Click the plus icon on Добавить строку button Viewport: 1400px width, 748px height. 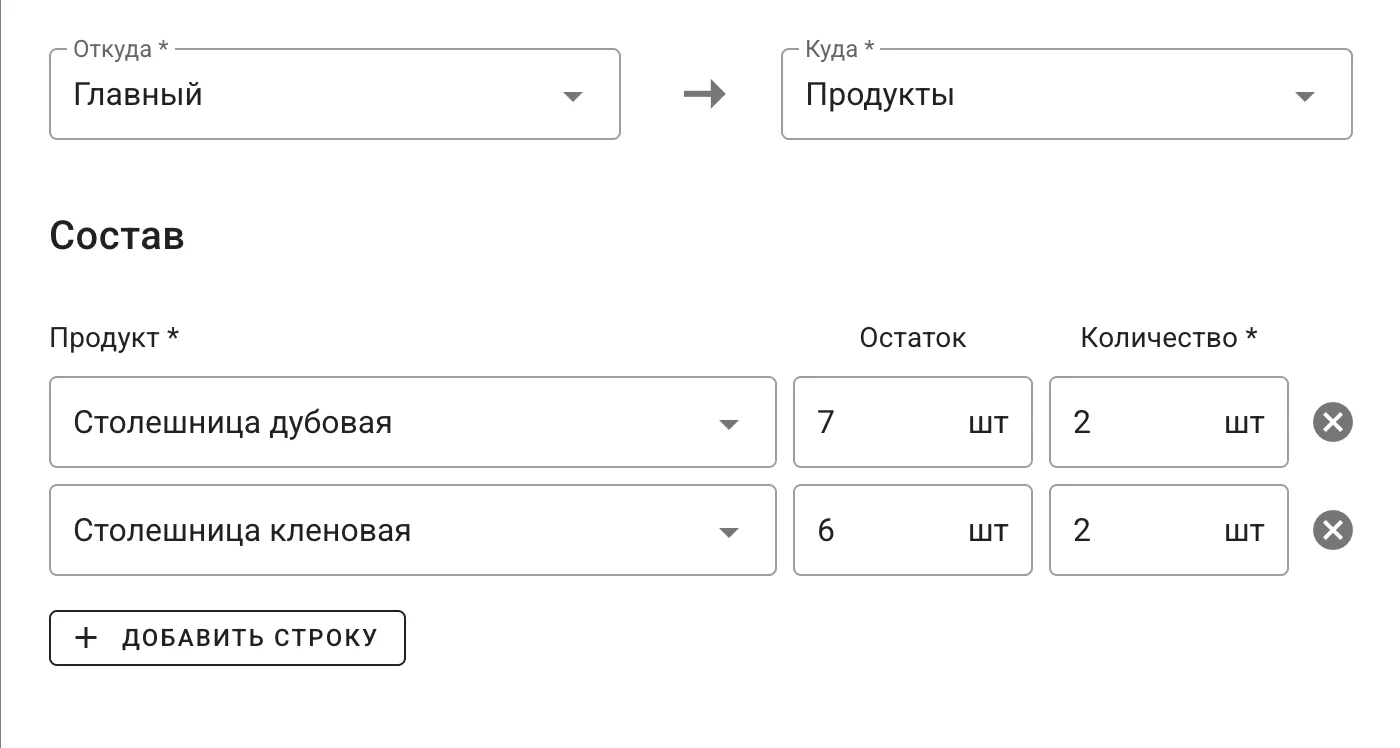pos(87,637)
